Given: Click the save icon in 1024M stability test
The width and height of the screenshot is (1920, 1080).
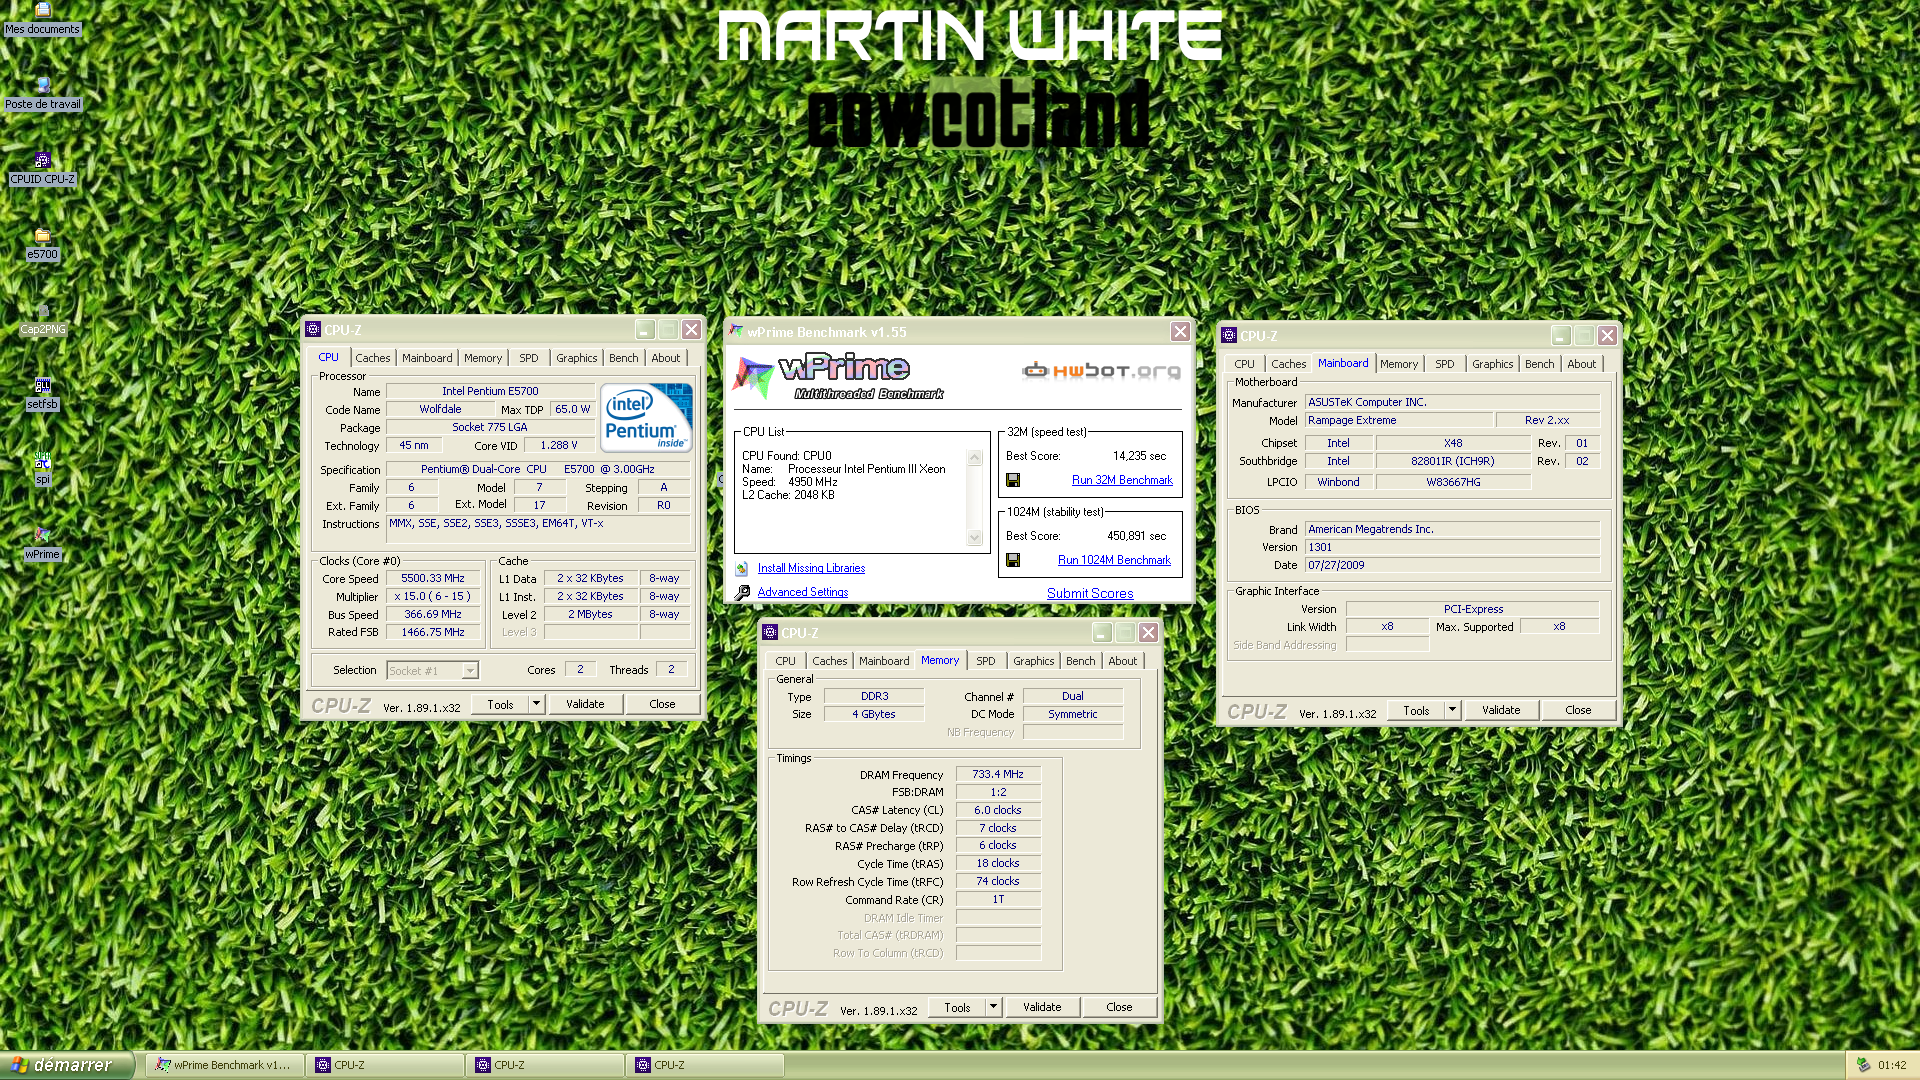Looking at the screenshot, I should [x=1013, y=560].
